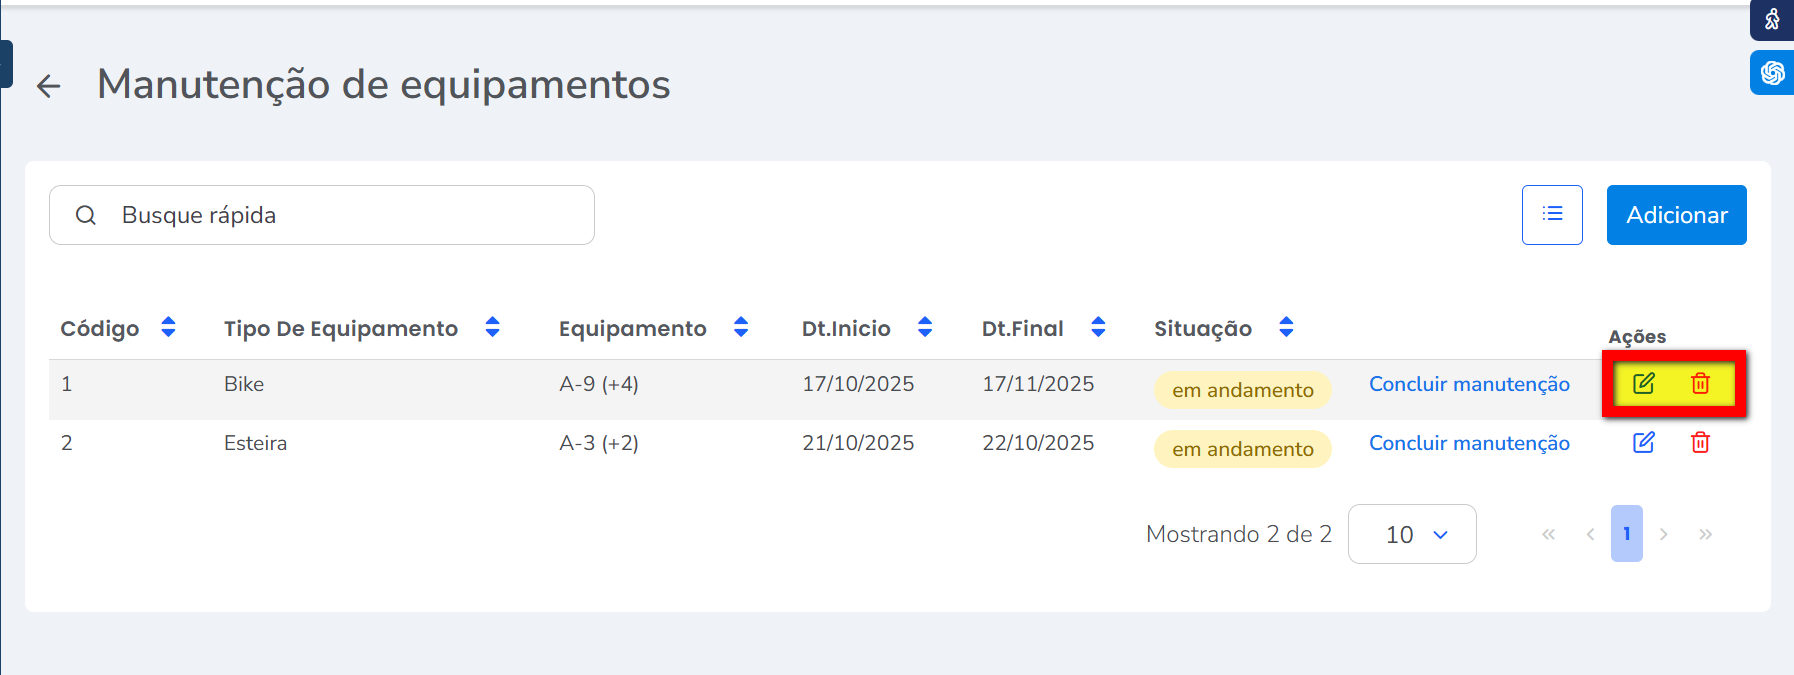Viewport: 1794px width, 675px height.
Task: Click Concluir manutenção for the Esteira row
Action: 1469,443
